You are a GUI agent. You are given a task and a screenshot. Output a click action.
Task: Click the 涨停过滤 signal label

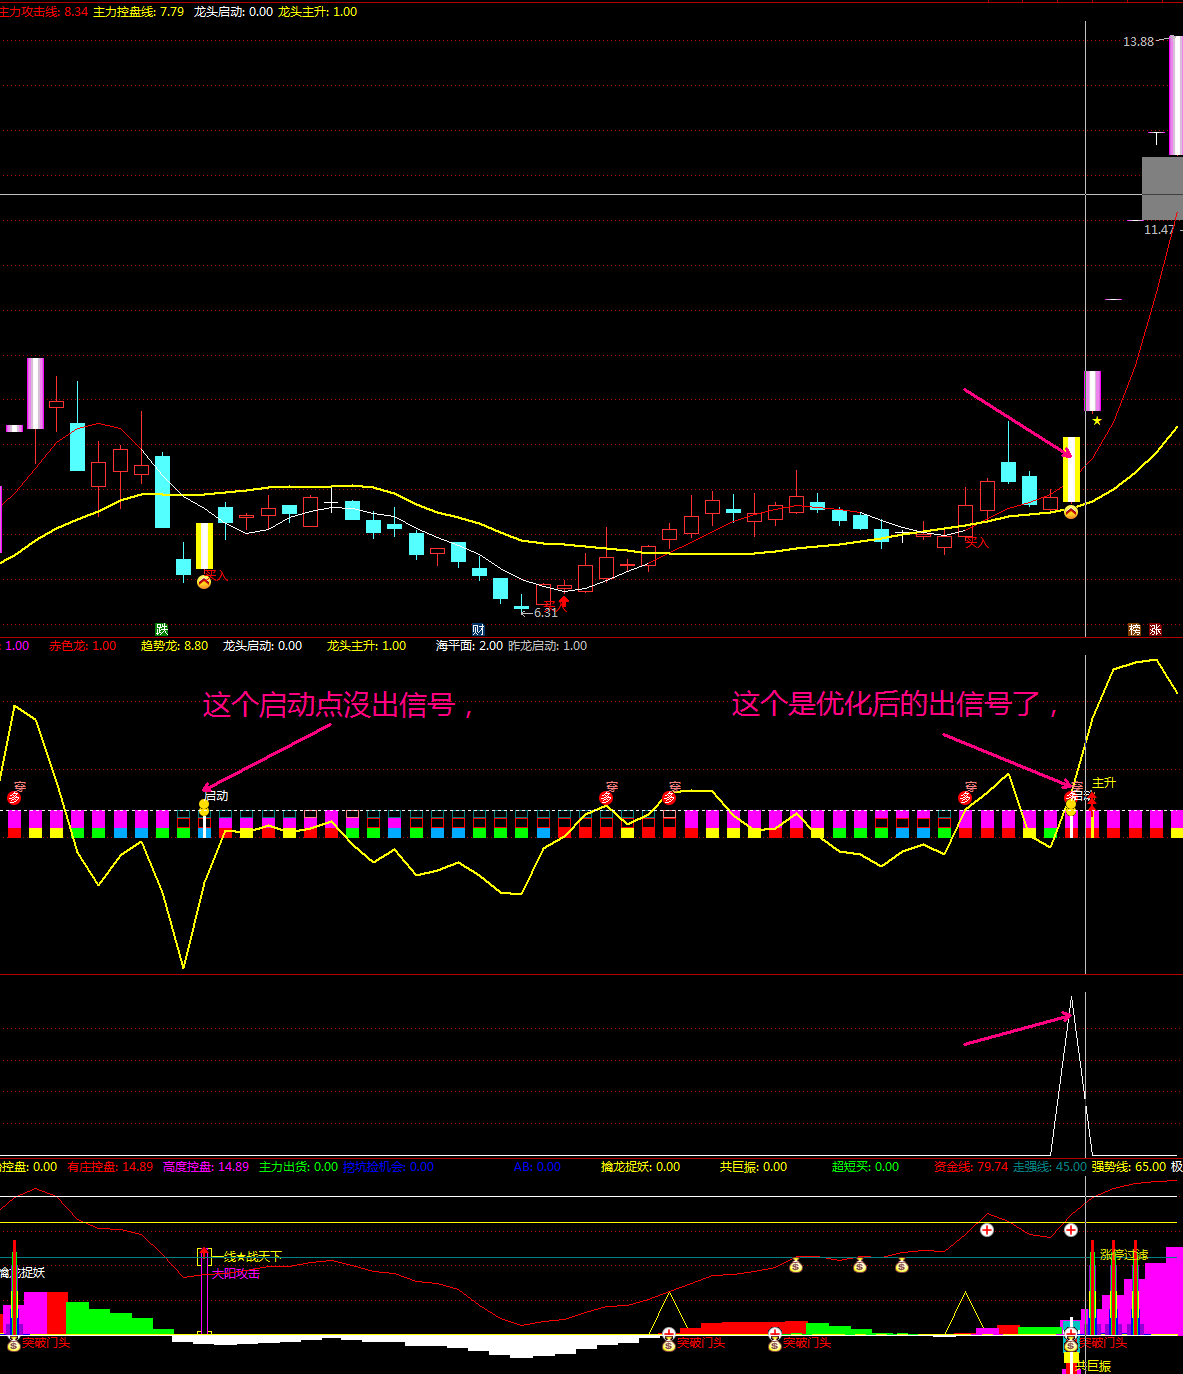(x=1124, y=1255)
